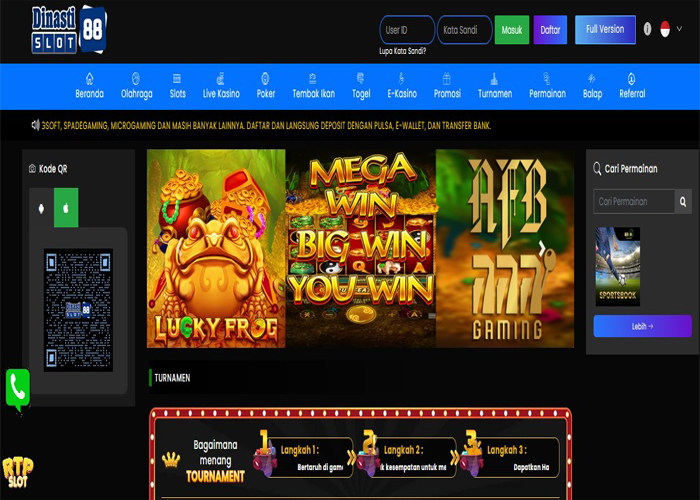The width and height of the screenshot is (700, 500).
Task: Click the Slots menu label
Action: click(x=177, y=94)
